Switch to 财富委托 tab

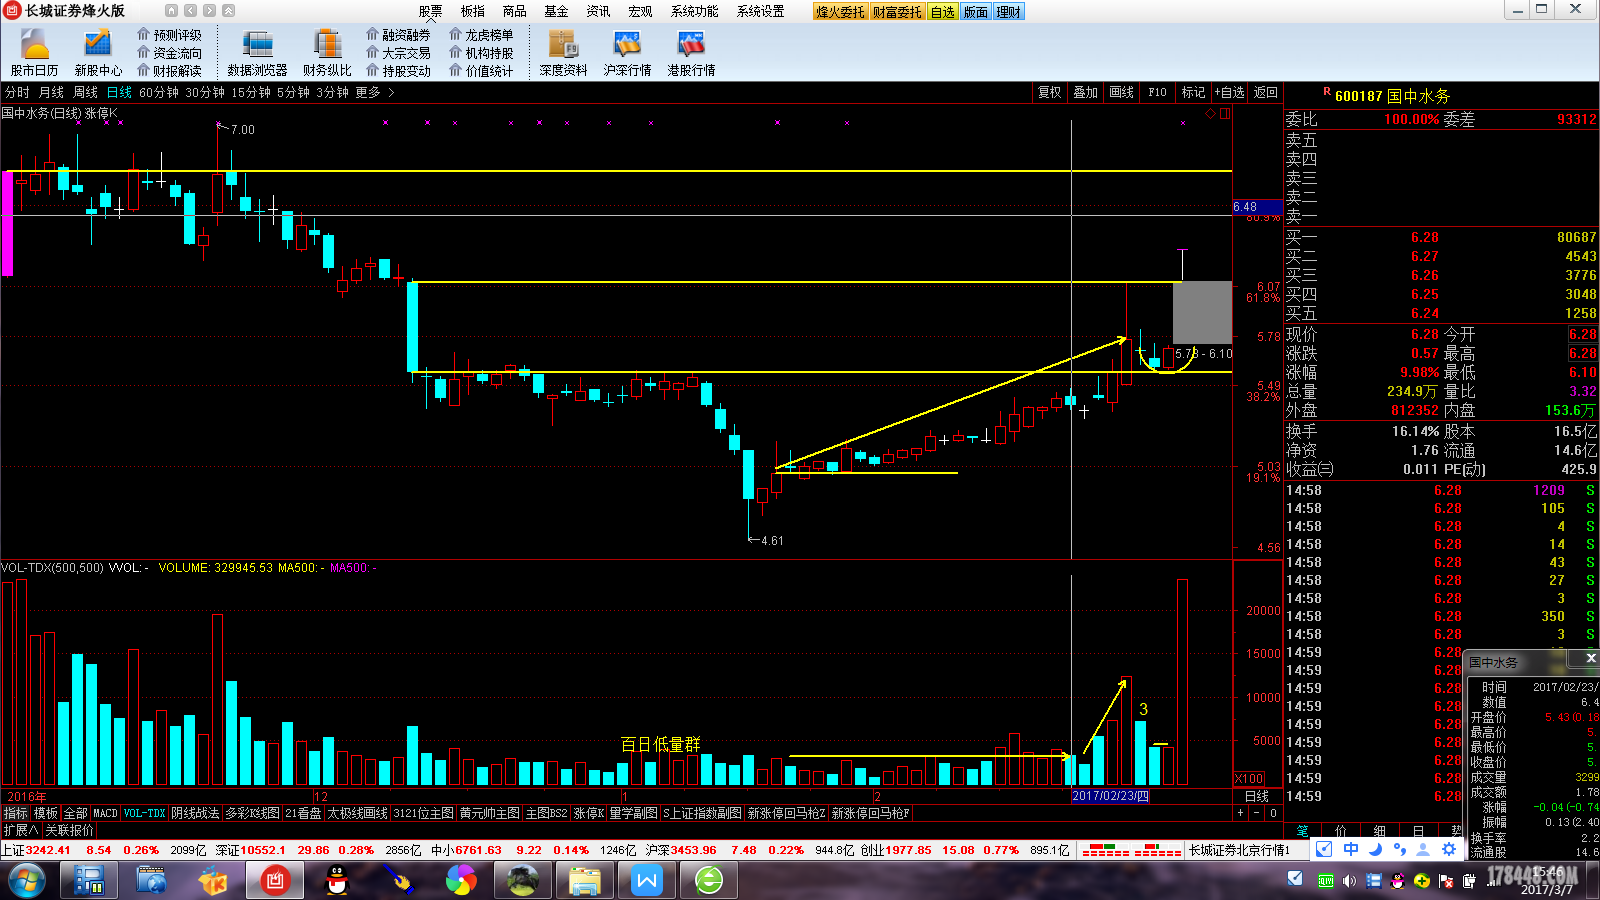coord(897,12)
